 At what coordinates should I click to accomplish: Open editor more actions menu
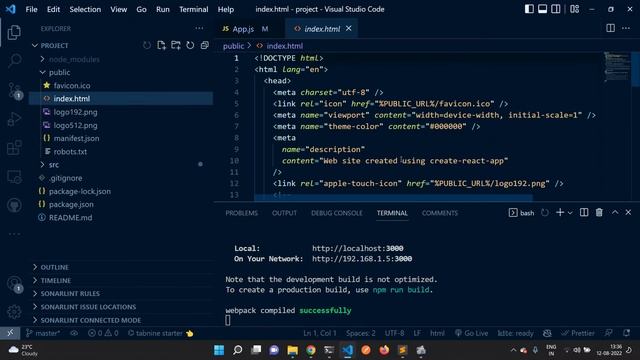(x=626, y=28)
